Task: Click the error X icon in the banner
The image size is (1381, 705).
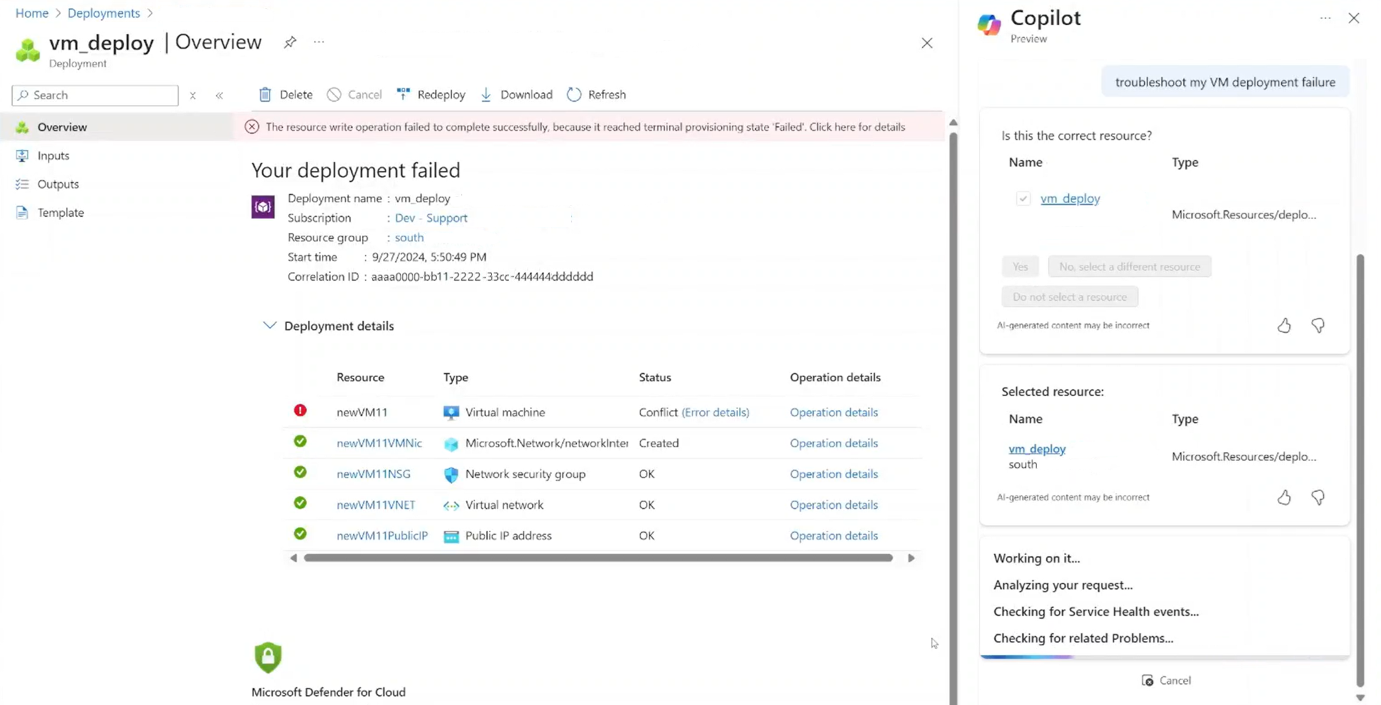Action: tap(252, 127)
